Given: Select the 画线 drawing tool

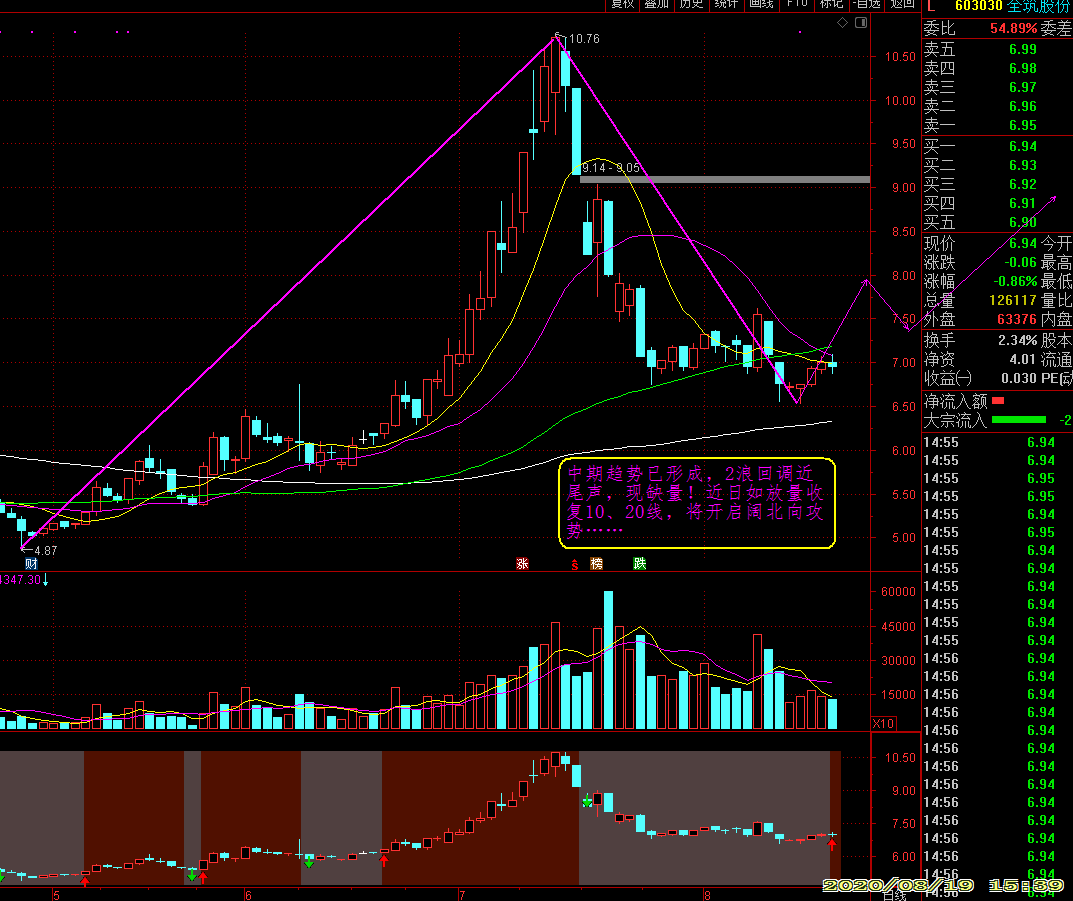Looking at the screenshot, I should tap(762, 4).
